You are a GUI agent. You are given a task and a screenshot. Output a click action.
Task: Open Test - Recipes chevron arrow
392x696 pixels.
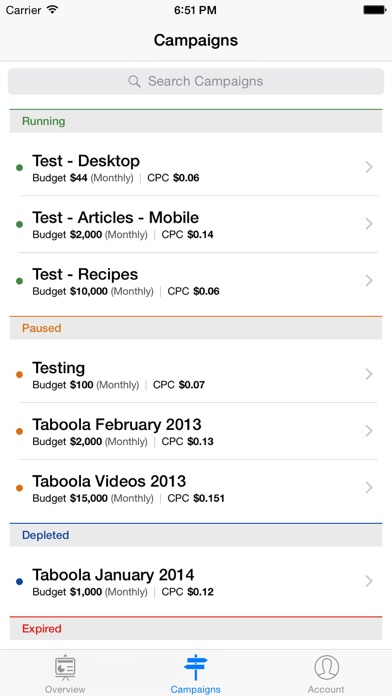(x=368, y=281)
